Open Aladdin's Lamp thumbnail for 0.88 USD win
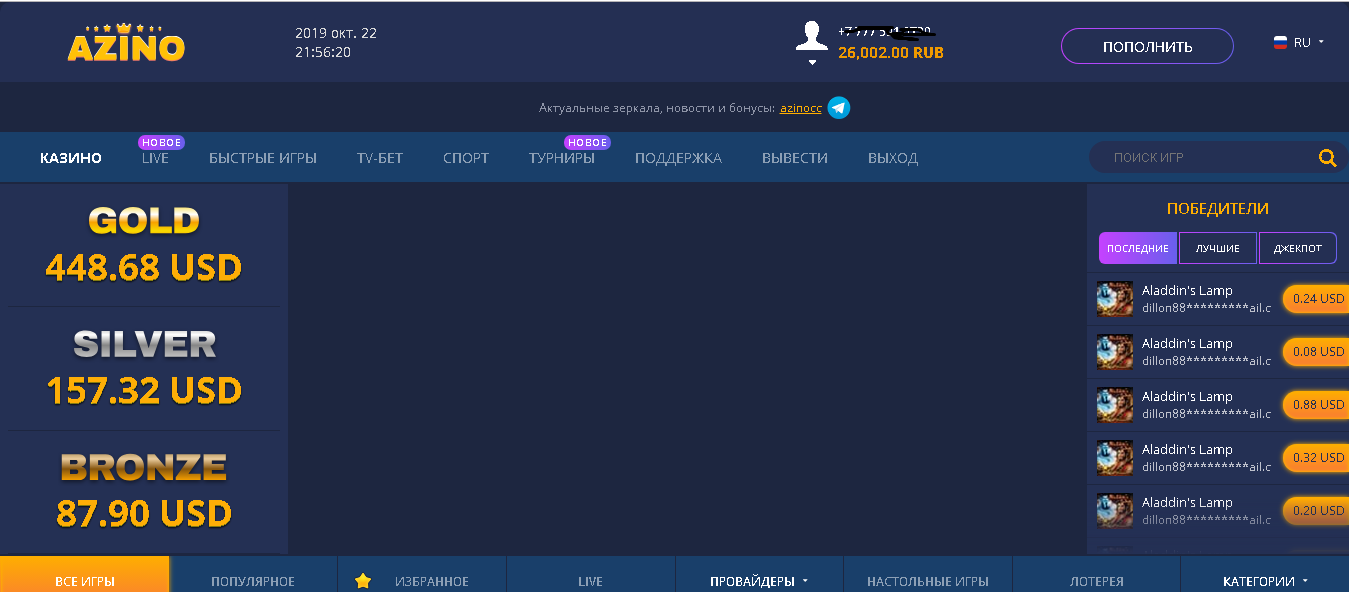Viewport: 1349px width, 592px height. pos(1115,405)
